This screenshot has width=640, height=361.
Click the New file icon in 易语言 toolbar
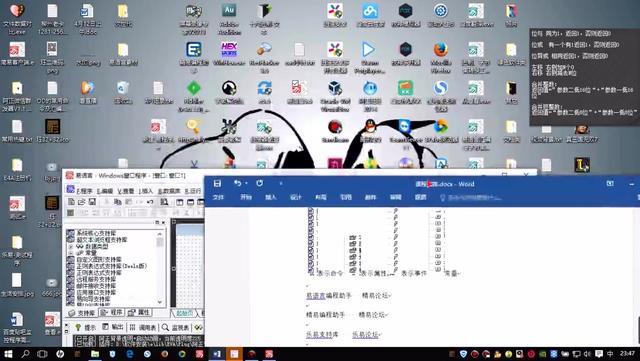pyautogui.click(x=71, y=202)
